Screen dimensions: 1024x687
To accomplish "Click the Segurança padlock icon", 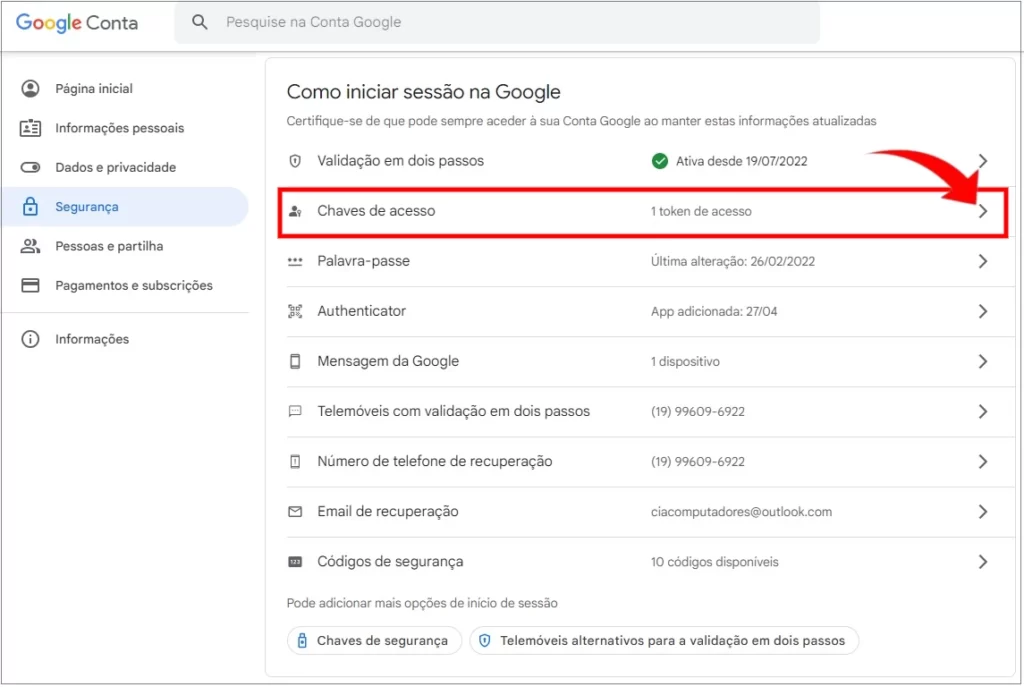I will (x=30, y=206).
